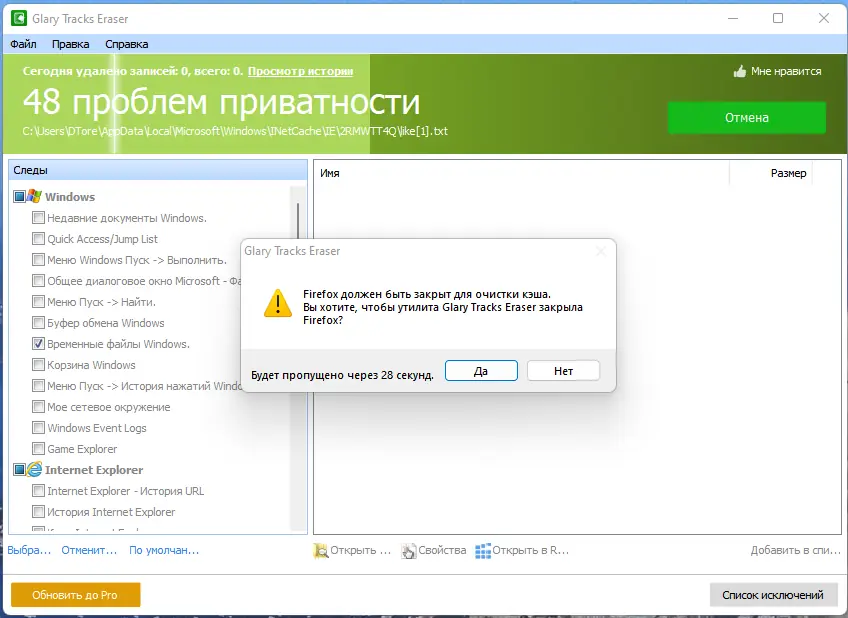Click the Имя column header

click(x=521, y=173)
